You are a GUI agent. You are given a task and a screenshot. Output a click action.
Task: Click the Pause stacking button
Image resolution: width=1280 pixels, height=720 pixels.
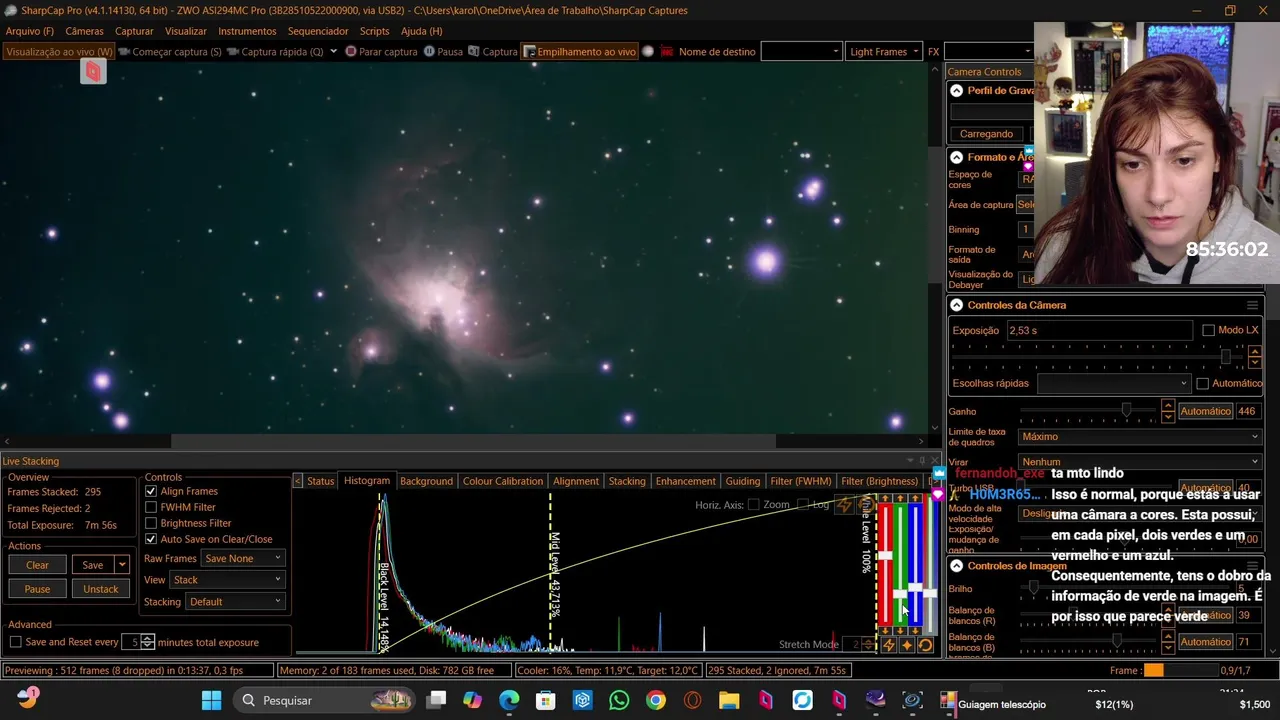37,589
